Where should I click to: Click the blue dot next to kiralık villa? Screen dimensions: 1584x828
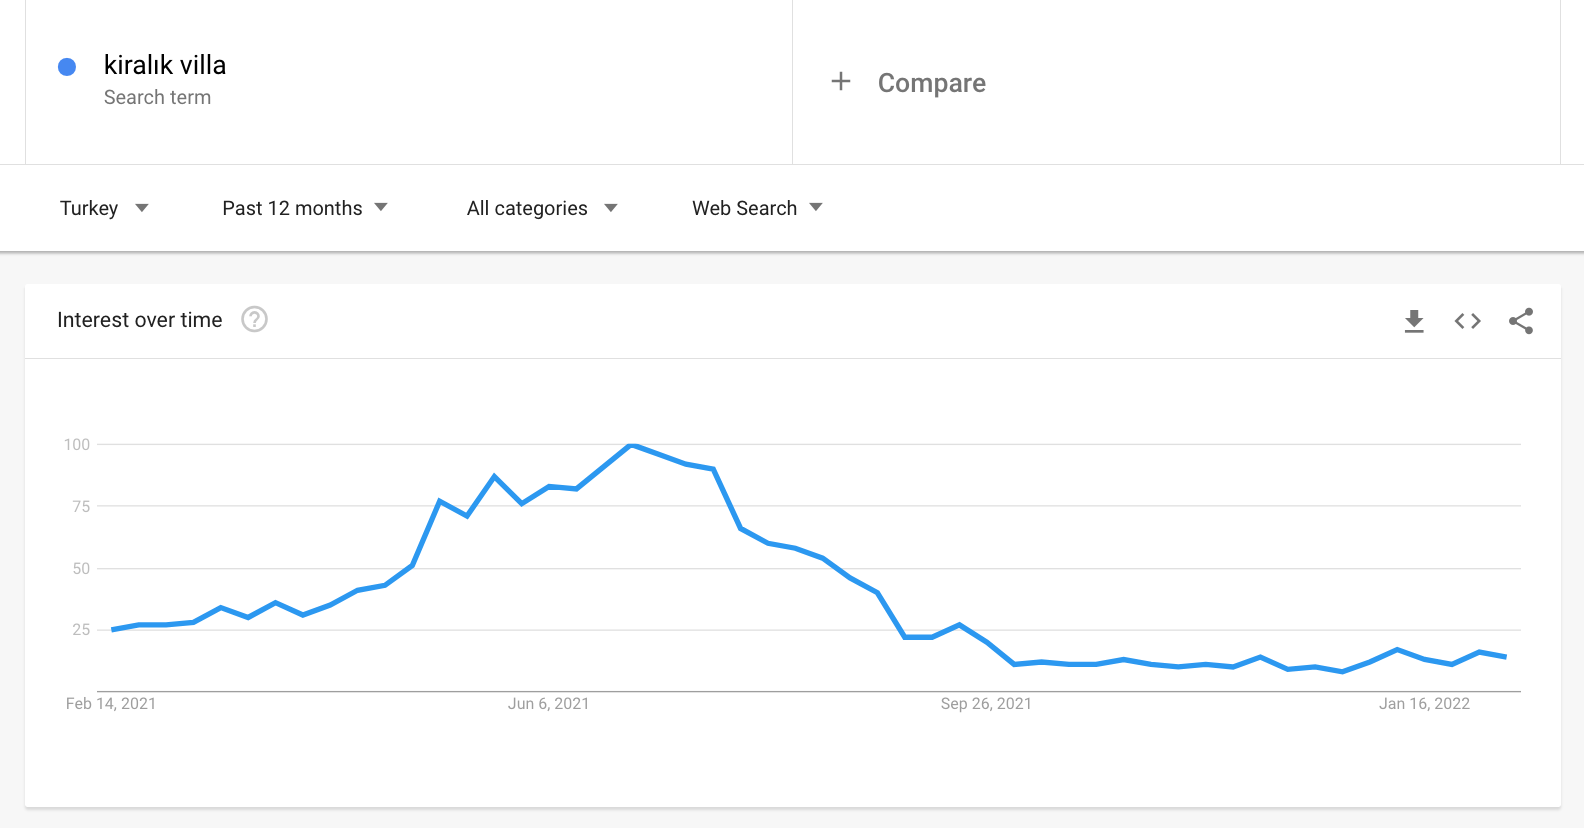pos(67,67)
